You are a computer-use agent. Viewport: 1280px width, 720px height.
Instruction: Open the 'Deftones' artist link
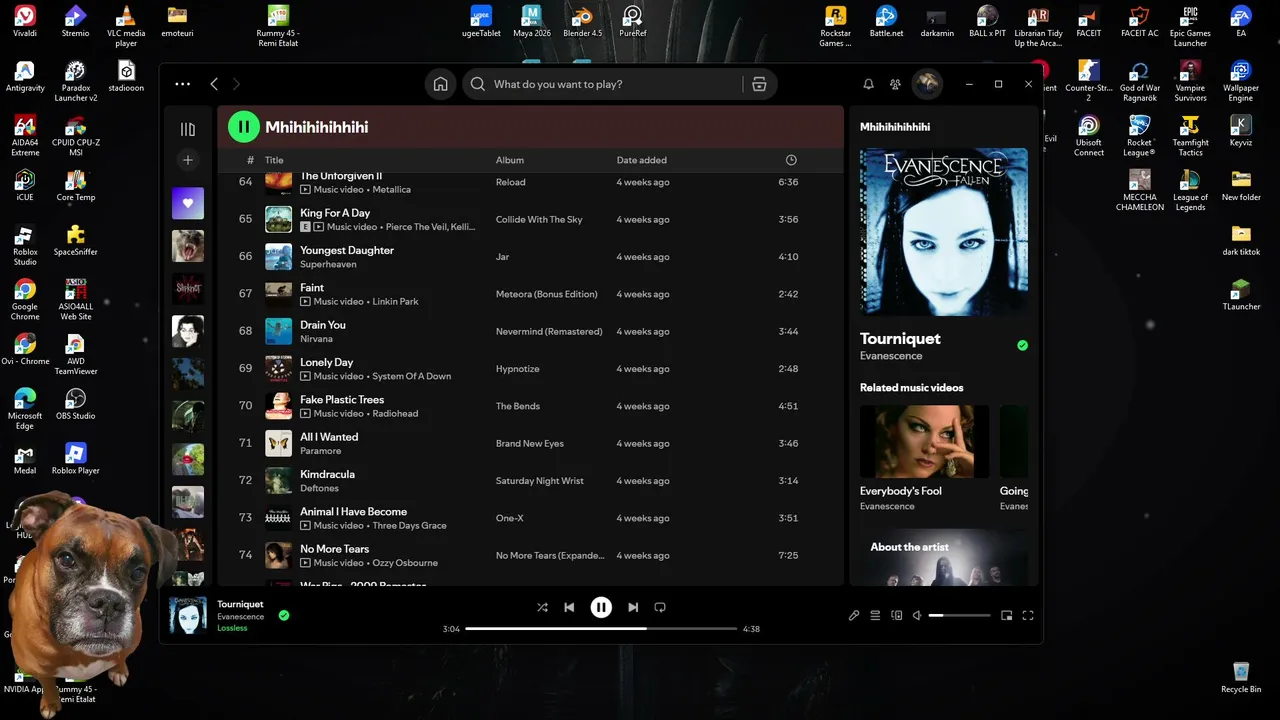(319, 488)
